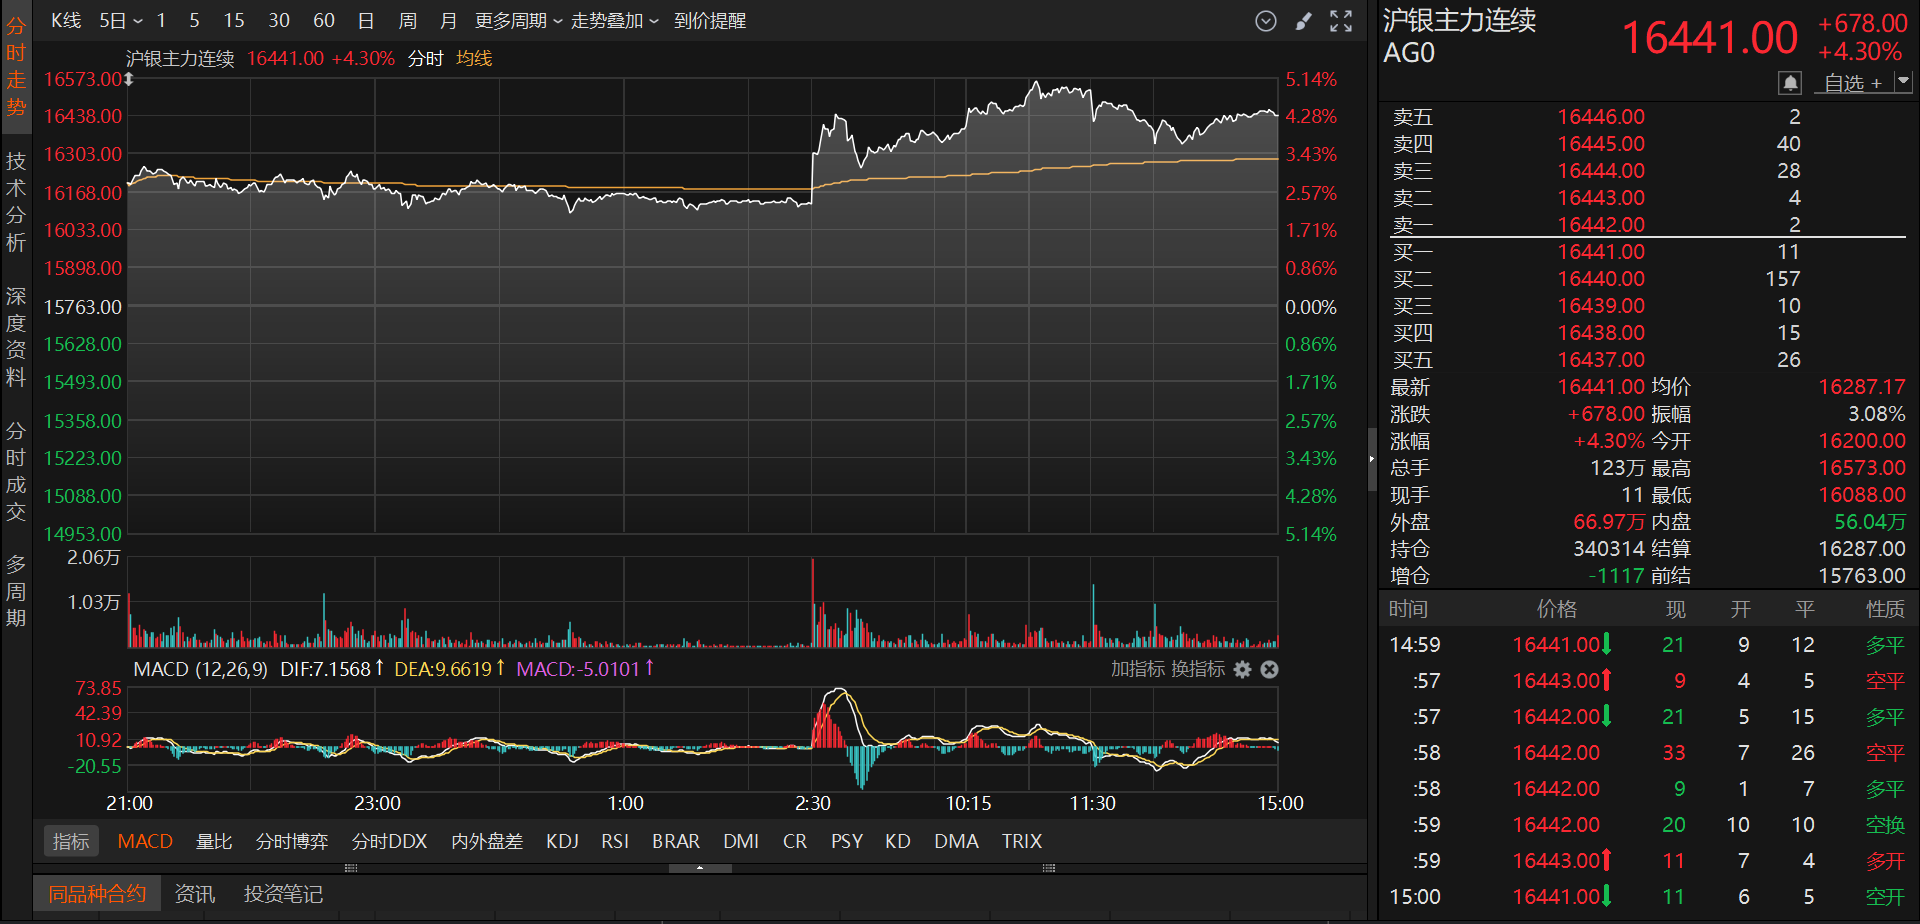Screen dimensions: 1920x924
Task: Collapse the right quote panel using splitter arrow
Action: (1372, 459)
